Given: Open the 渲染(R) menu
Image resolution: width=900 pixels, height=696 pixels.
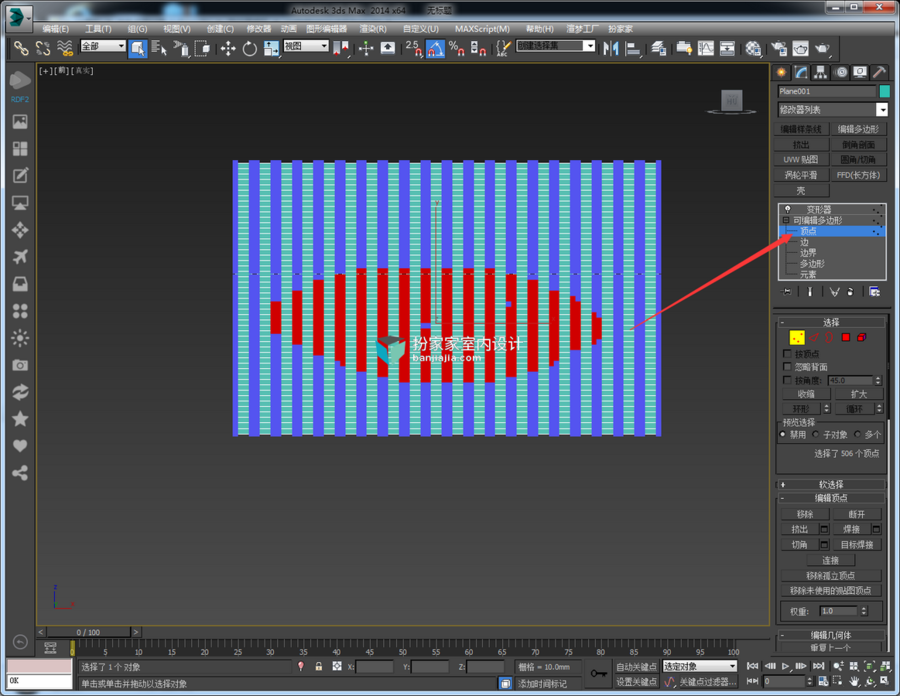Looking at the screenshot, I should pyautogui.click(x=373, y=29).
